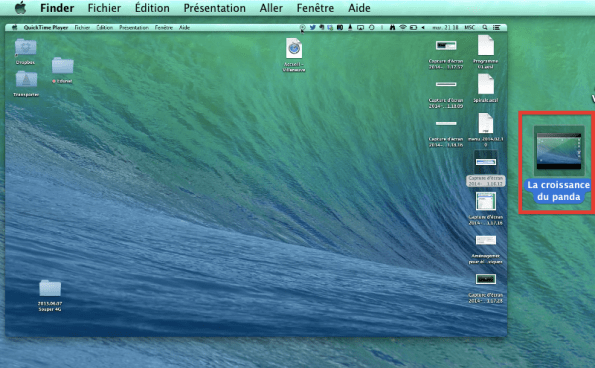Image resolution: width=595 pixels, height=368 pixels.
Task: Select the Programme document icon
Action: (486, 45)
